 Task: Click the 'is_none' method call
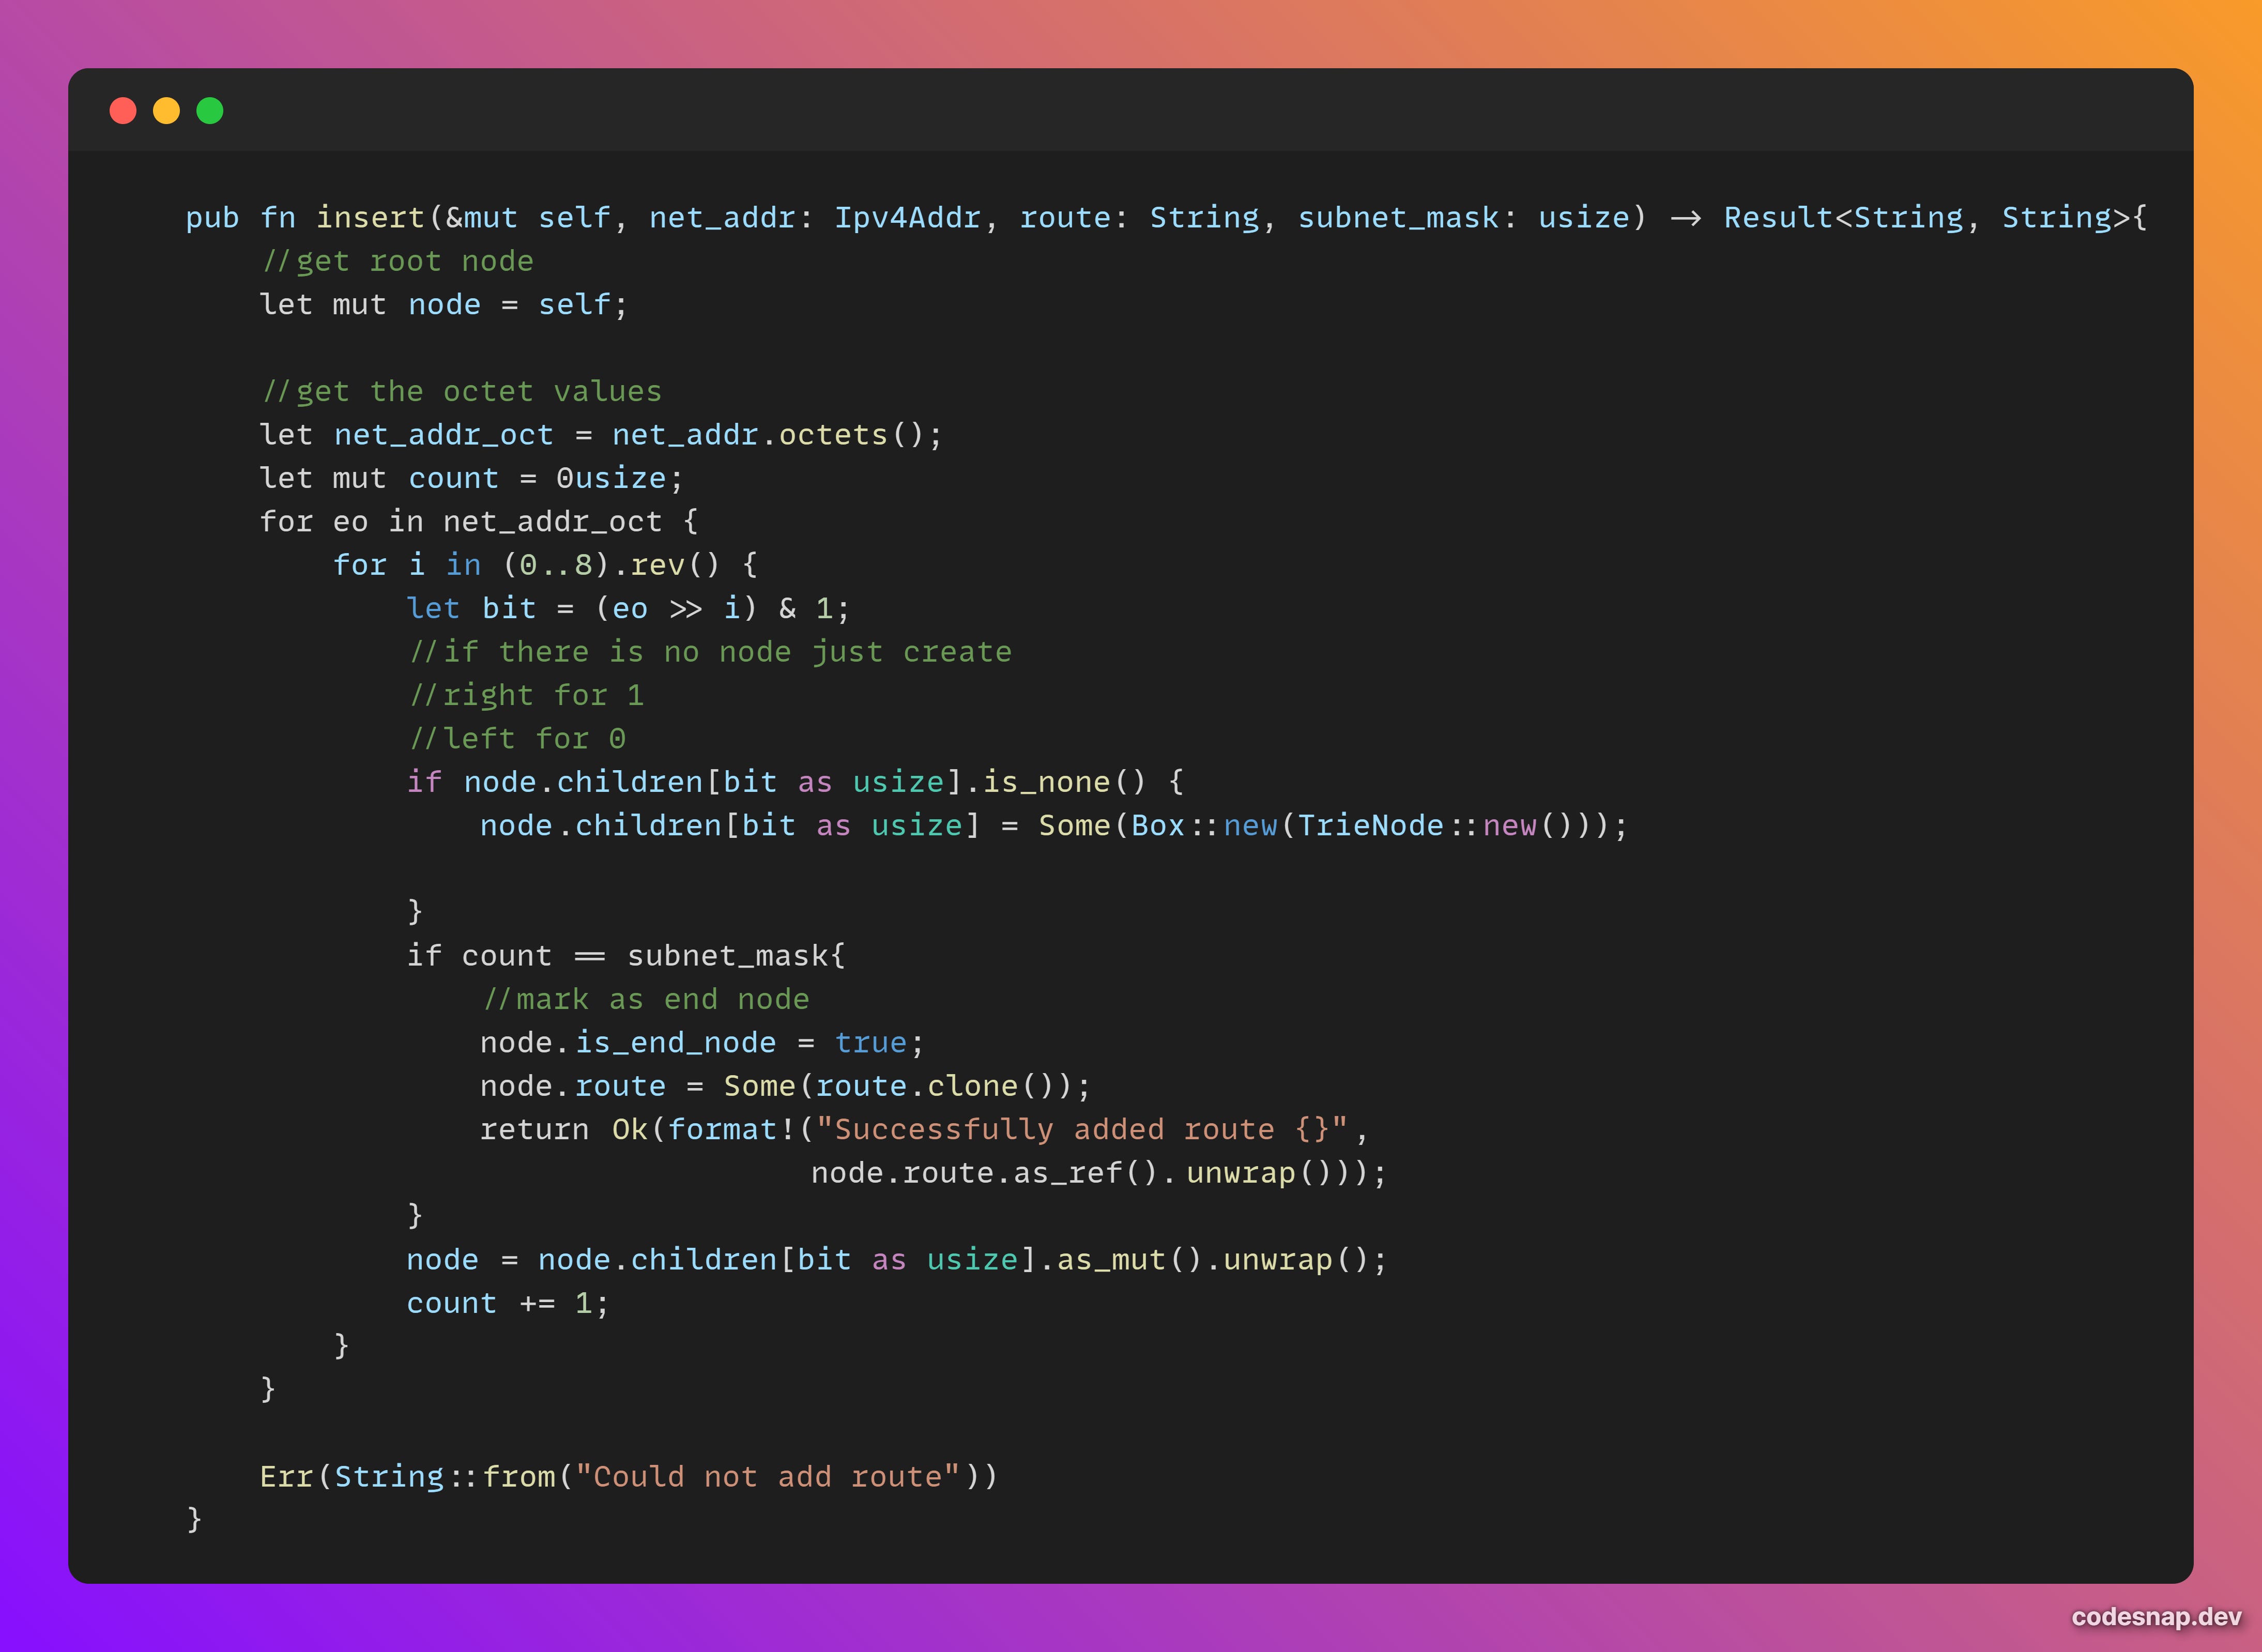pyautogui.click(x=1046, y=782)
